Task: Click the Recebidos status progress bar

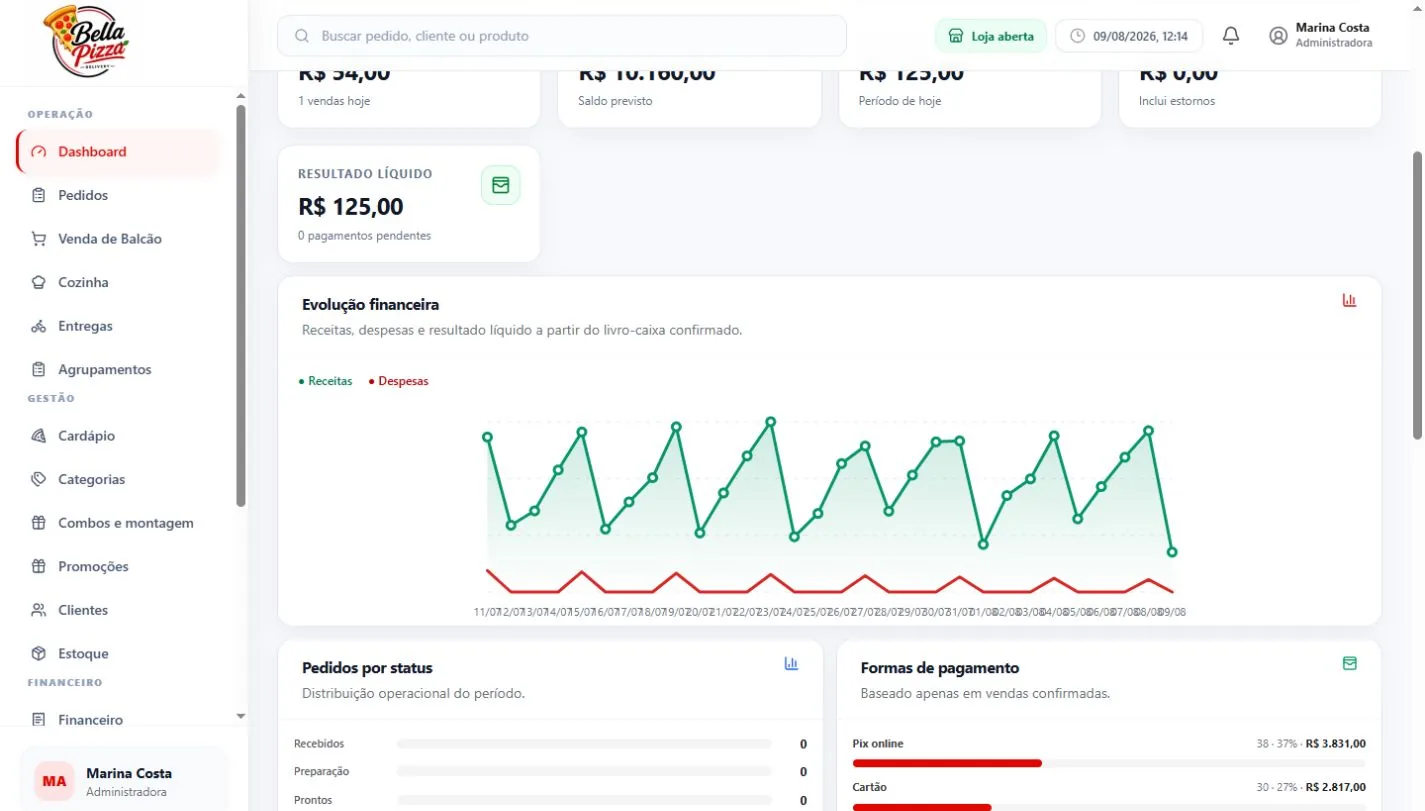Action: tap(584, 744)
